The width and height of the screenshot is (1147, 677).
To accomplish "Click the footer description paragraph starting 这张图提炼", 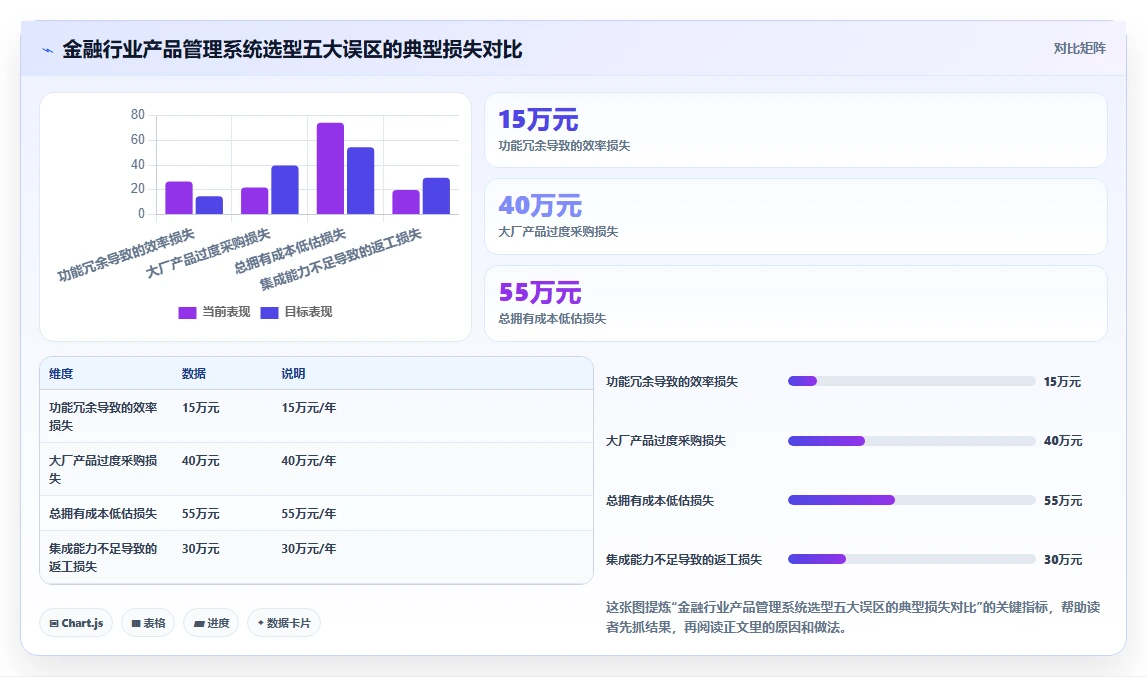I will [853, 617].
